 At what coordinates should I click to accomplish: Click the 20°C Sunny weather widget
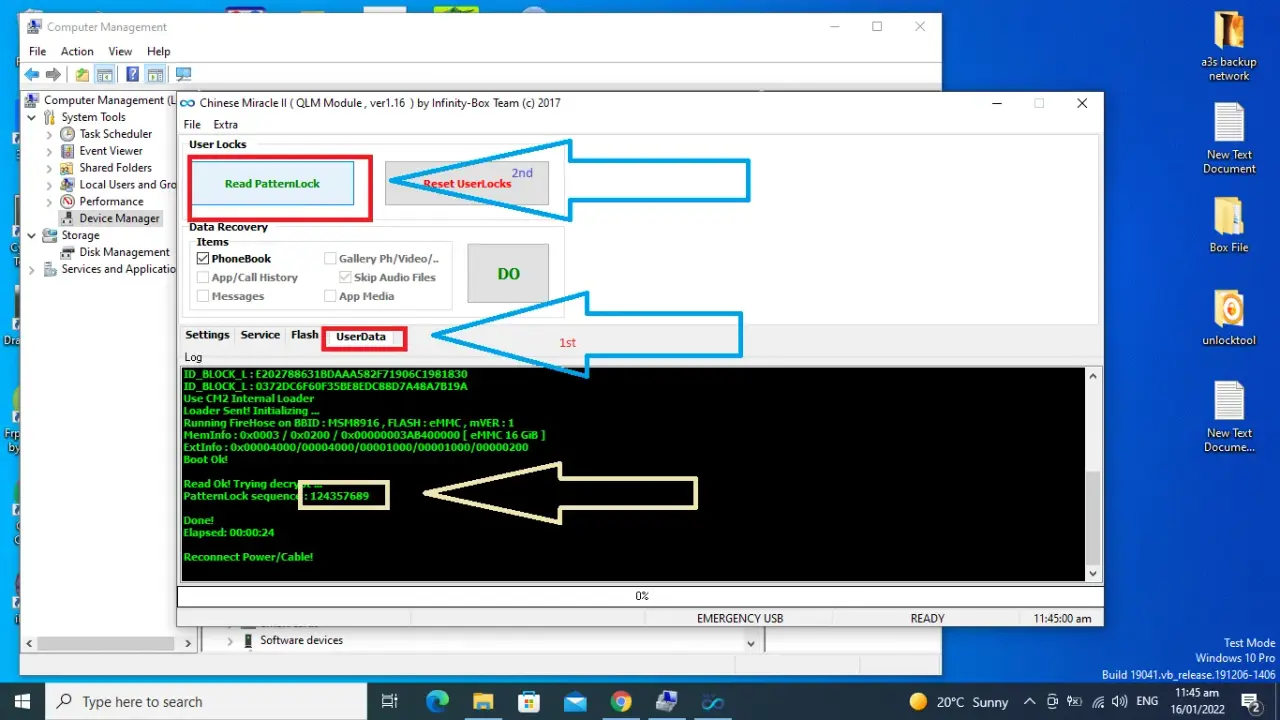[959, 702]
